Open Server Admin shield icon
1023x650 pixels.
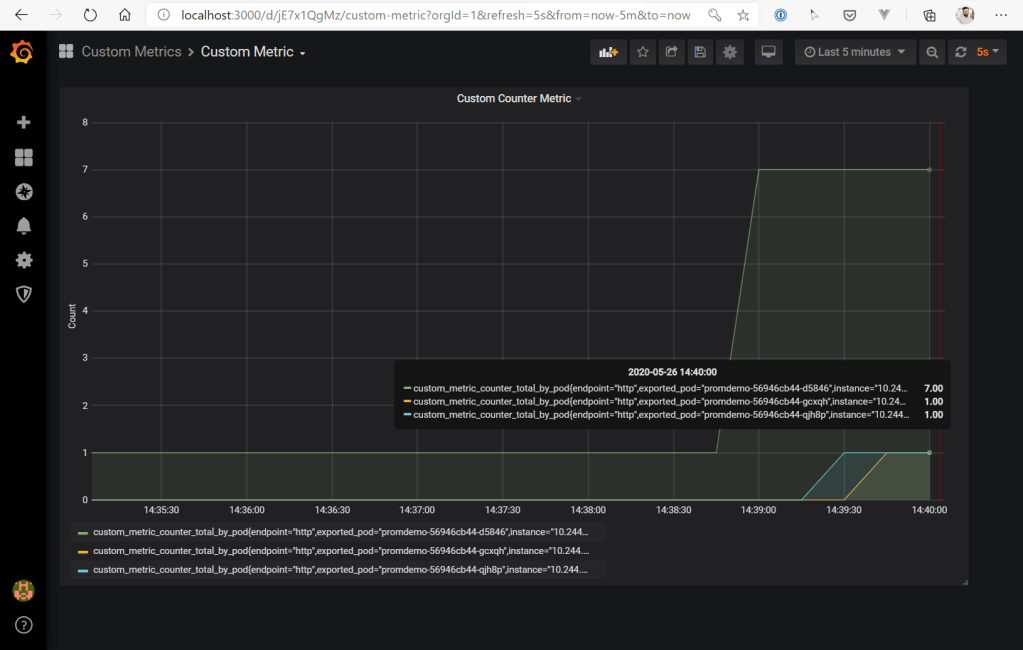pyautogui.click(x=24, y=294)
